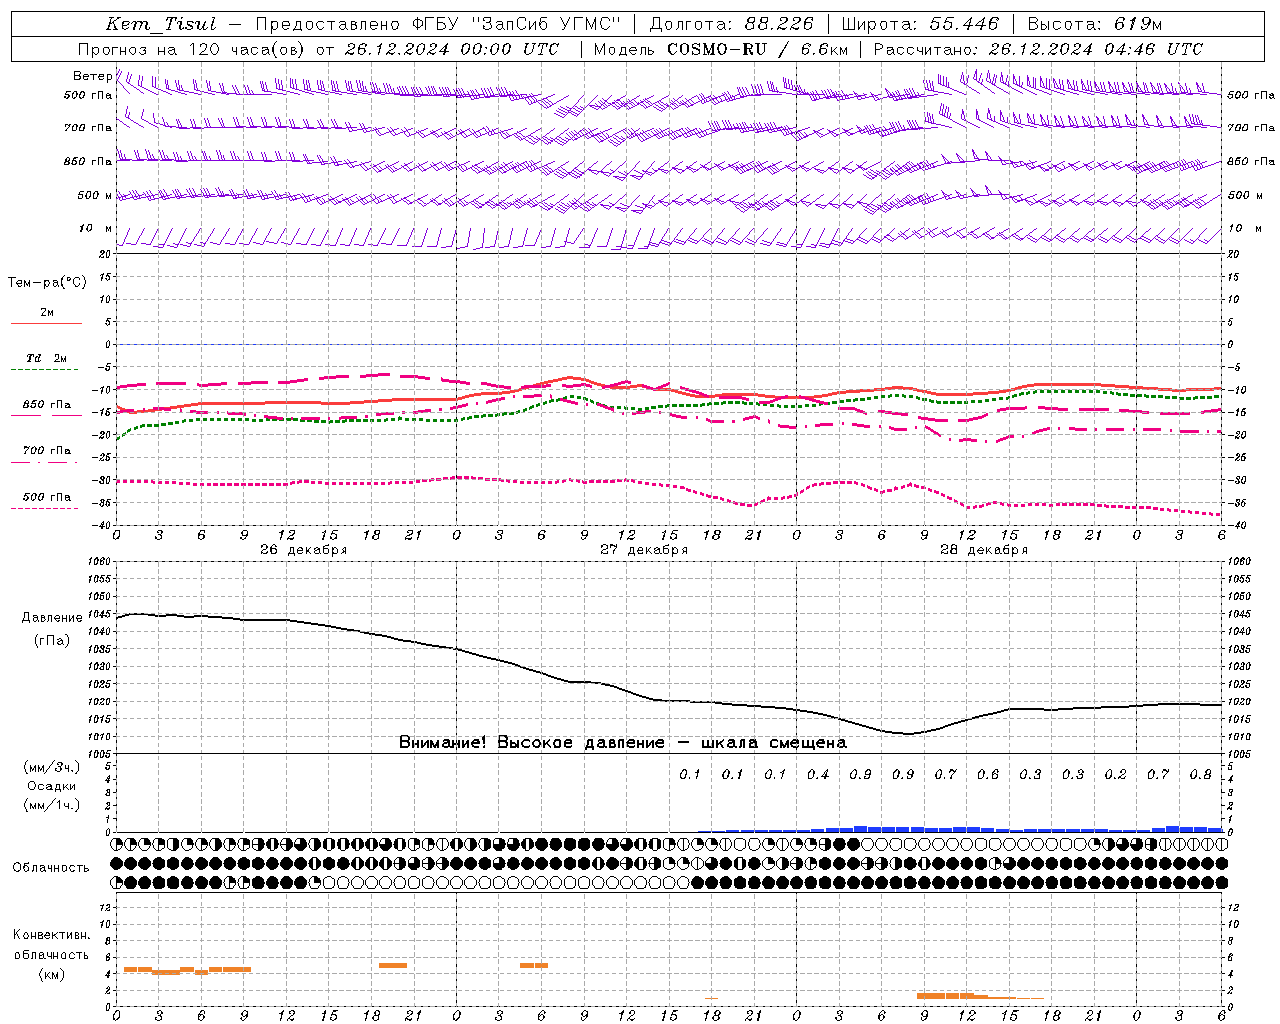Viewport: 1280px width, 1024px height.
Task: Click the 0.6 precipitation value
Action: [x=988, y=774]
